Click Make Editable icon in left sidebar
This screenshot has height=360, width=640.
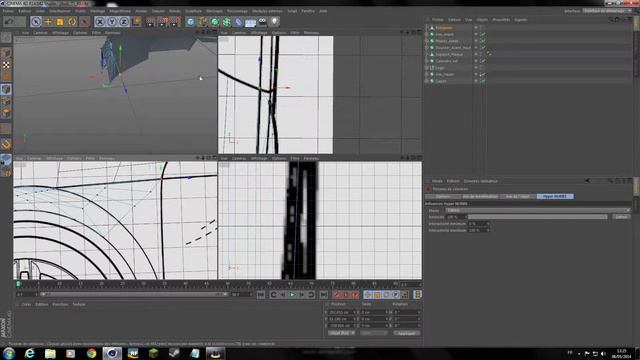pyautogui.click(x=6, y=38)
